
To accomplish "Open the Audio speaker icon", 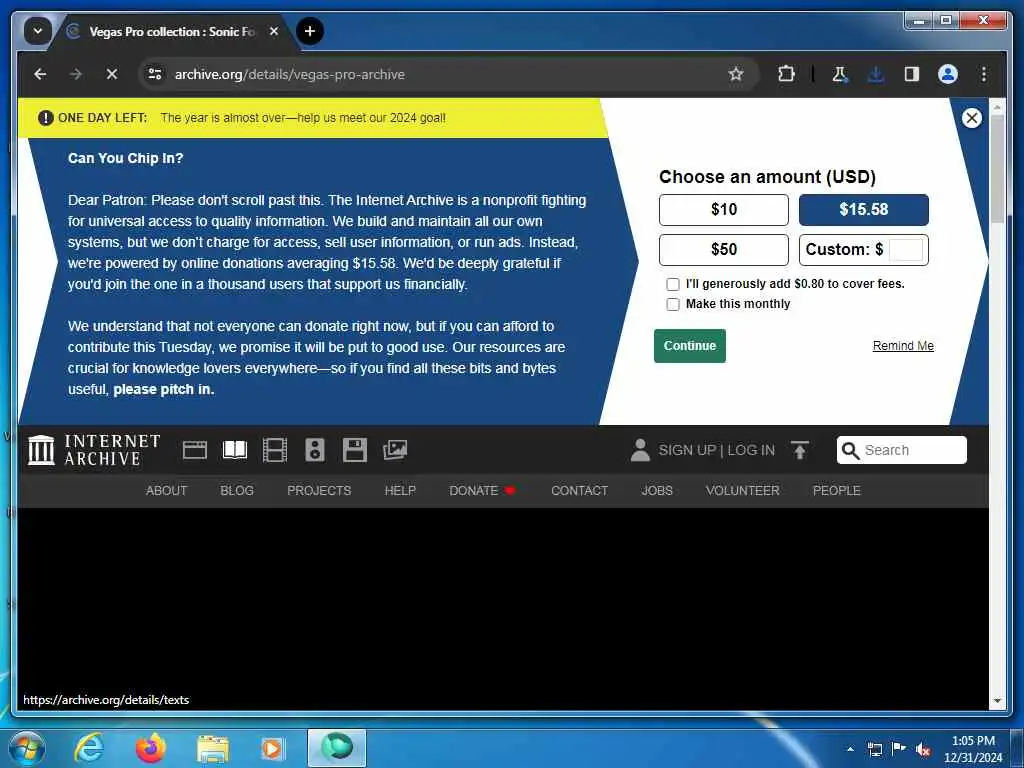I will (x=315, y=450).
